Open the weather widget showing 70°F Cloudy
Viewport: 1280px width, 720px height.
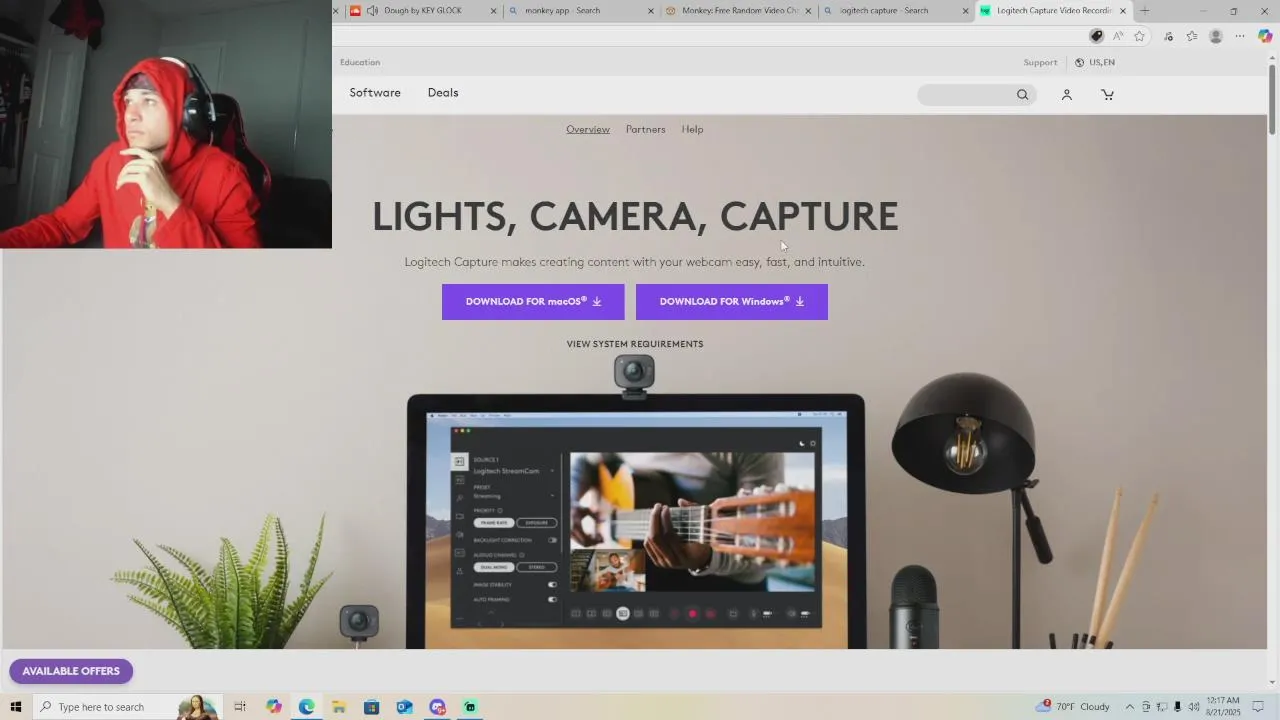pyautogui.click(x=1075, y=707)
